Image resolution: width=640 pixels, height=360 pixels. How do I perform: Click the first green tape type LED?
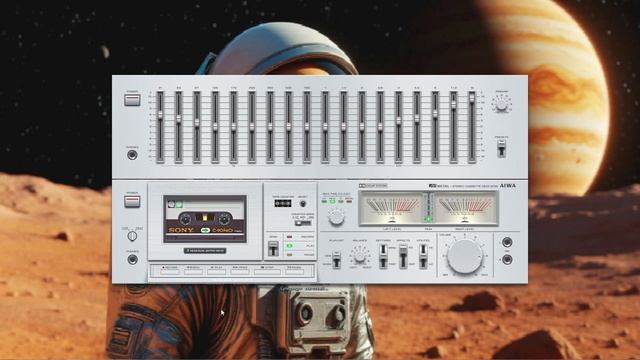[x=324, y=201]
